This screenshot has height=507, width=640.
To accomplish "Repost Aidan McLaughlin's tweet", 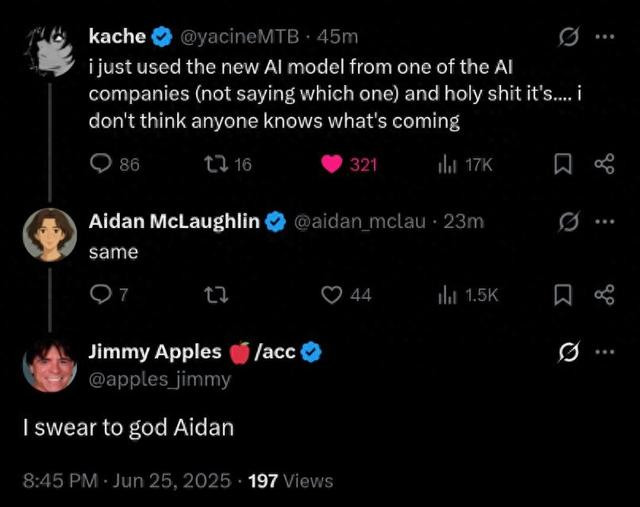I will 216,295.
